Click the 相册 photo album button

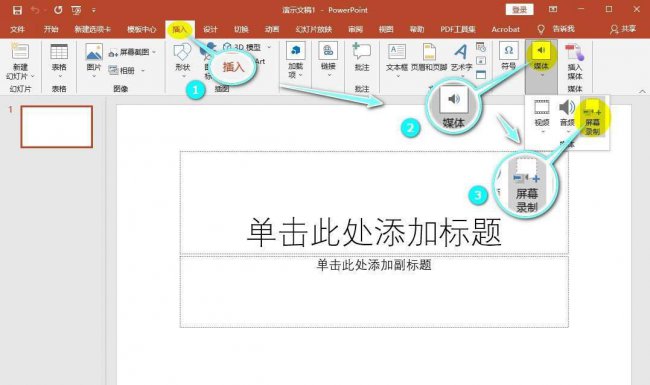(x=122, y=70)
